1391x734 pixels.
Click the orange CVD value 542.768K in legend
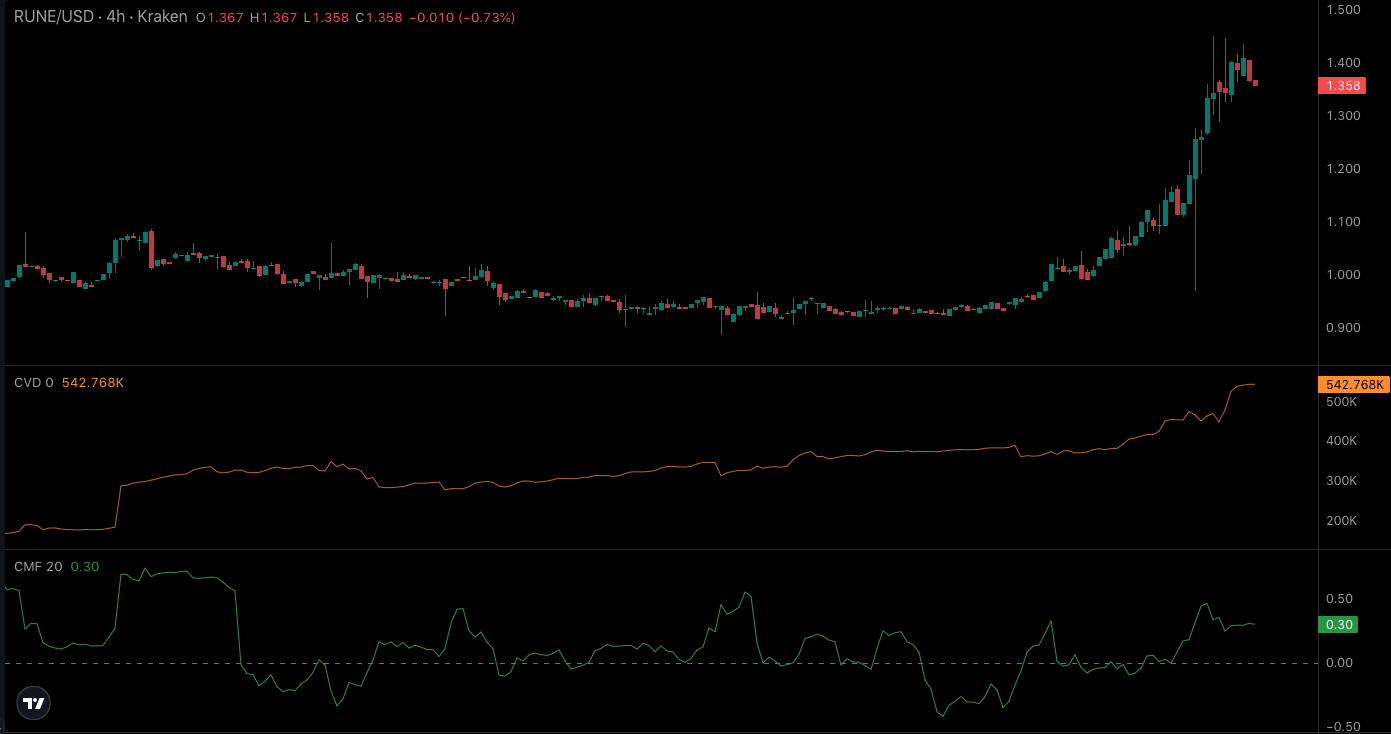tap(93, 383)
